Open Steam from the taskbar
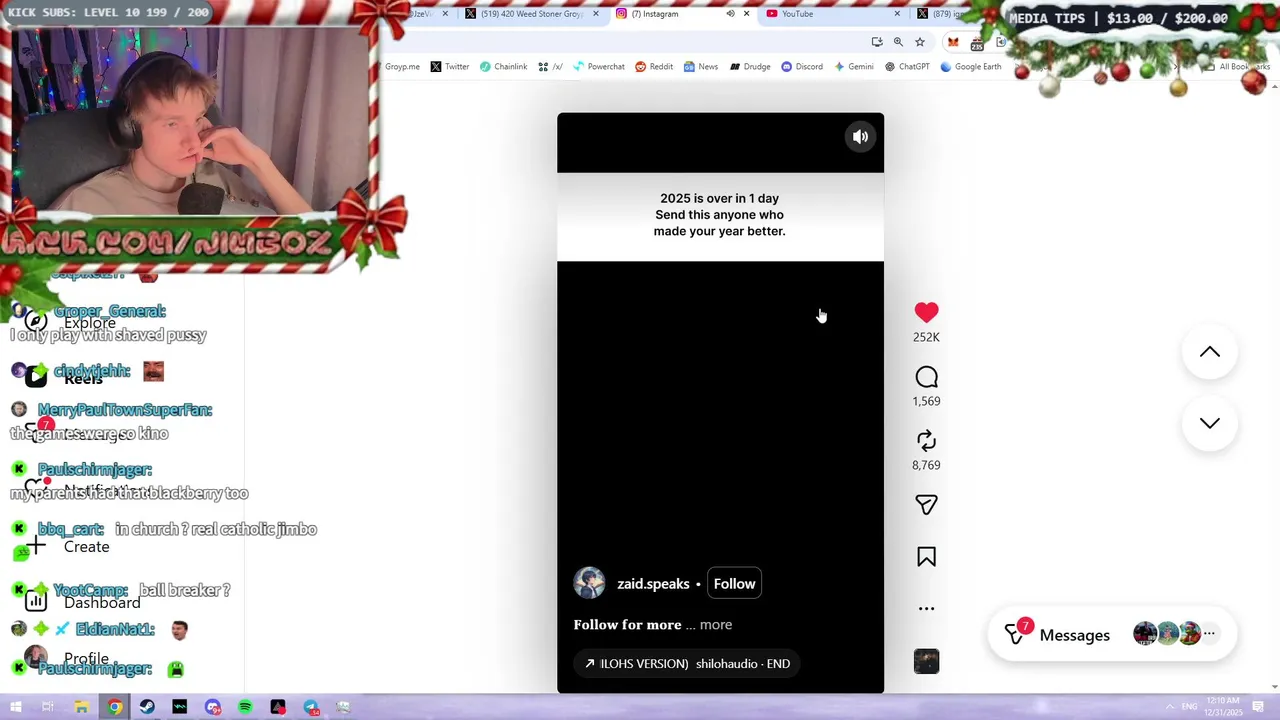Viewport: 1280px width, 720px height. click(147, 707)
